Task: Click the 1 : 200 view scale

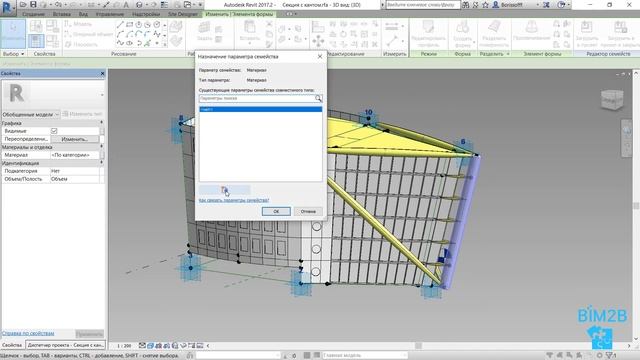Action: [x=124, y=346]
